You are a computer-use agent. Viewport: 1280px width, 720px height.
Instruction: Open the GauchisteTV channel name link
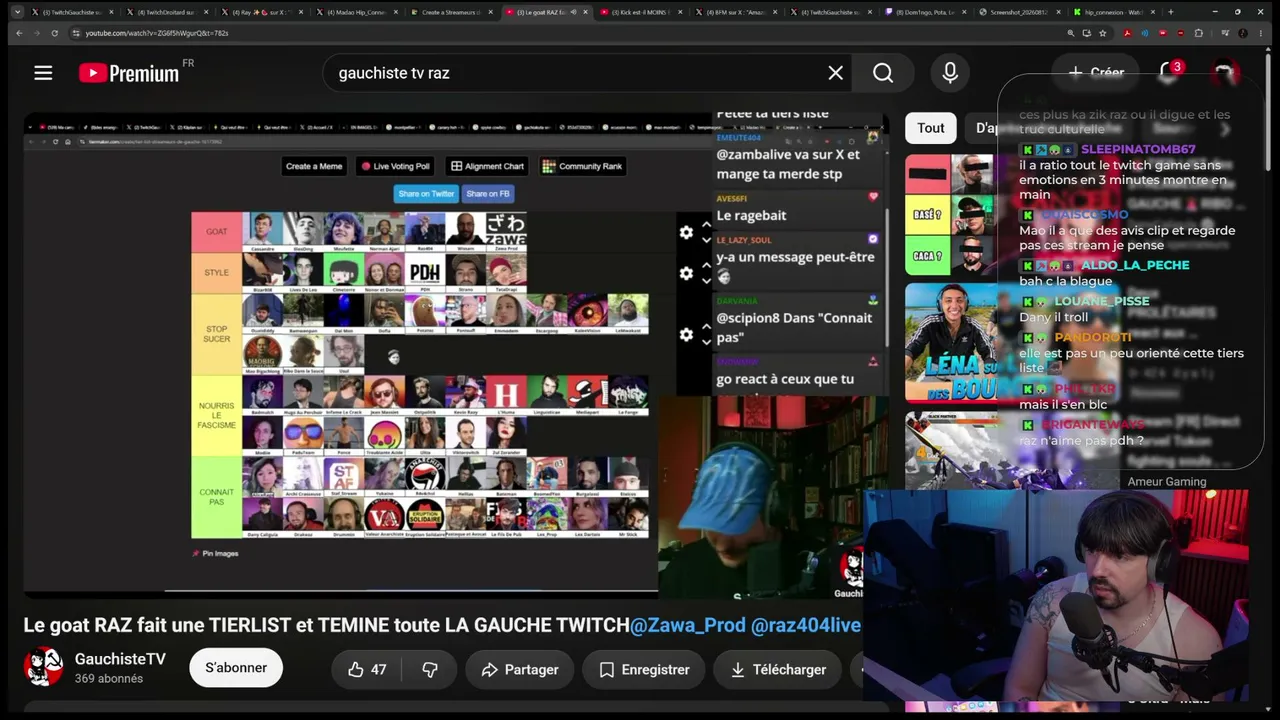click(120, 659)
